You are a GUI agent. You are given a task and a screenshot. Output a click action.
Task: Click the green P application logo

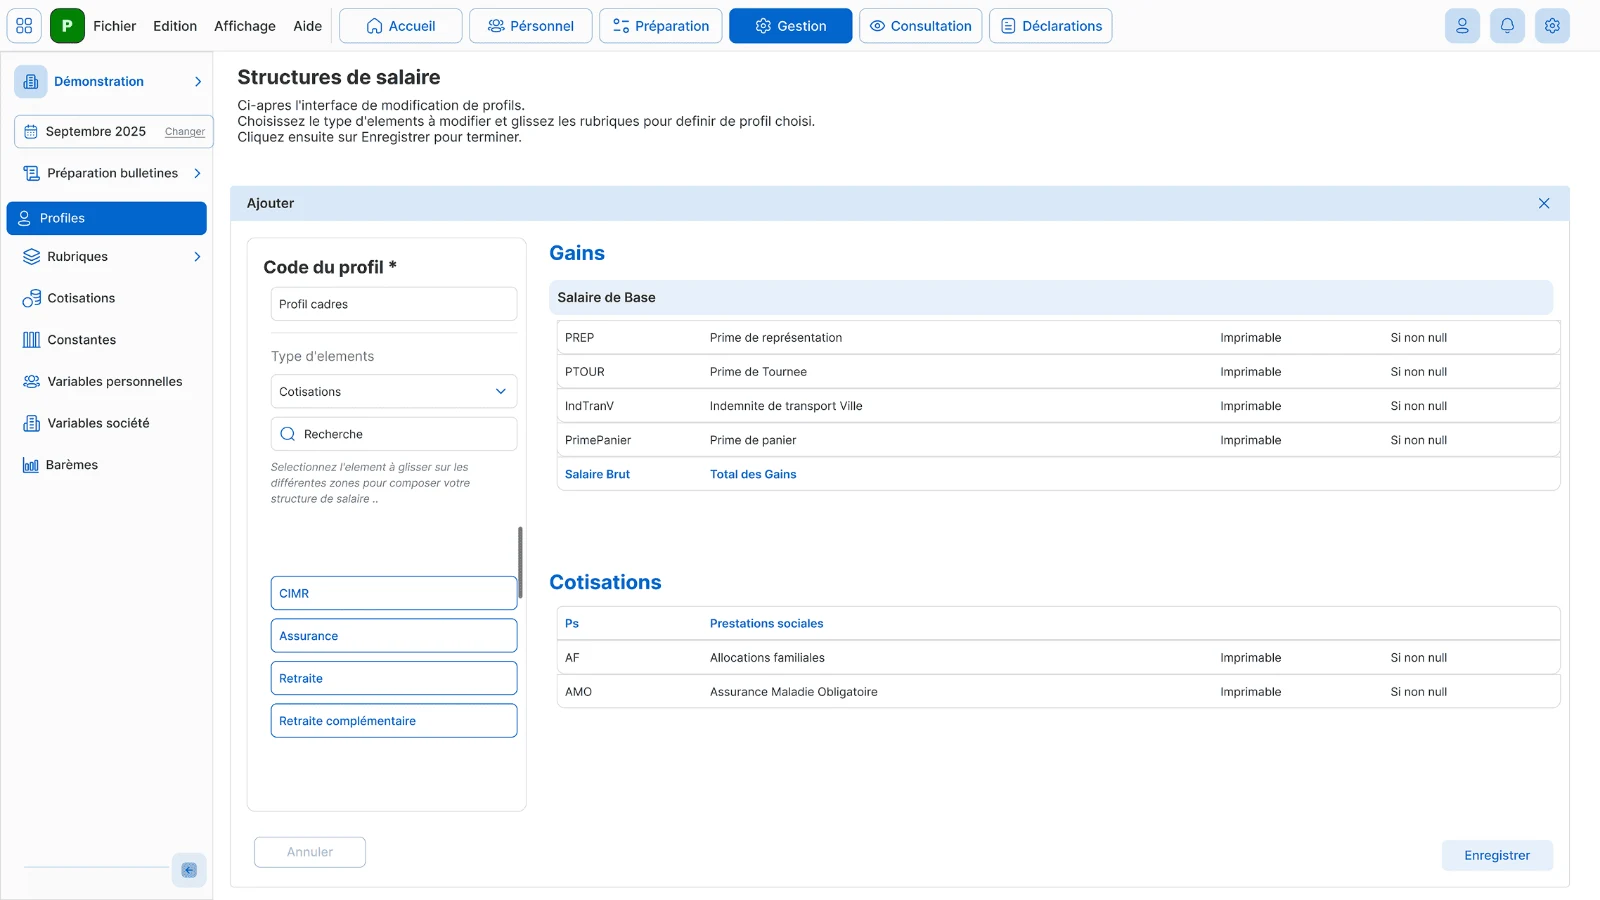tap(67, 26)
